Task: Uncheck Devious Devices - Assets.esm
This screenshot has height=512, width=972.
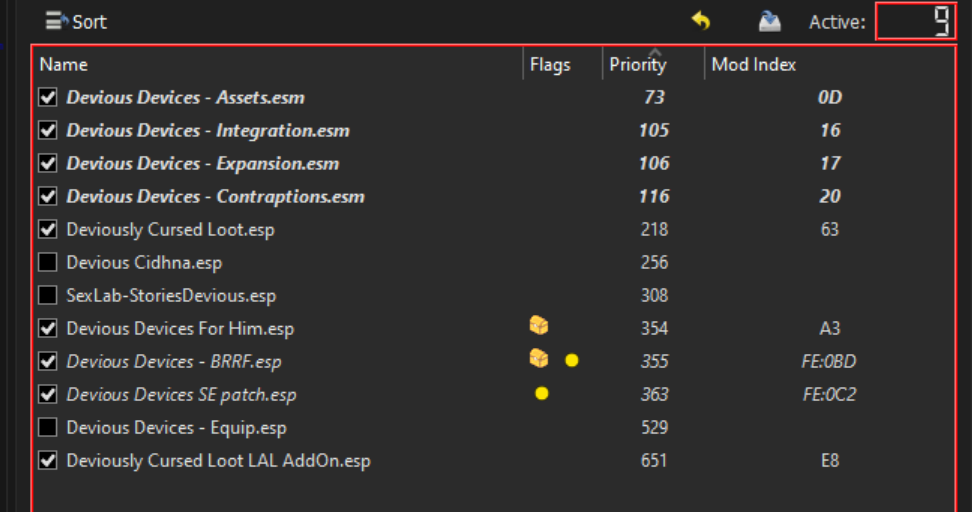Action: click(48, 97)
